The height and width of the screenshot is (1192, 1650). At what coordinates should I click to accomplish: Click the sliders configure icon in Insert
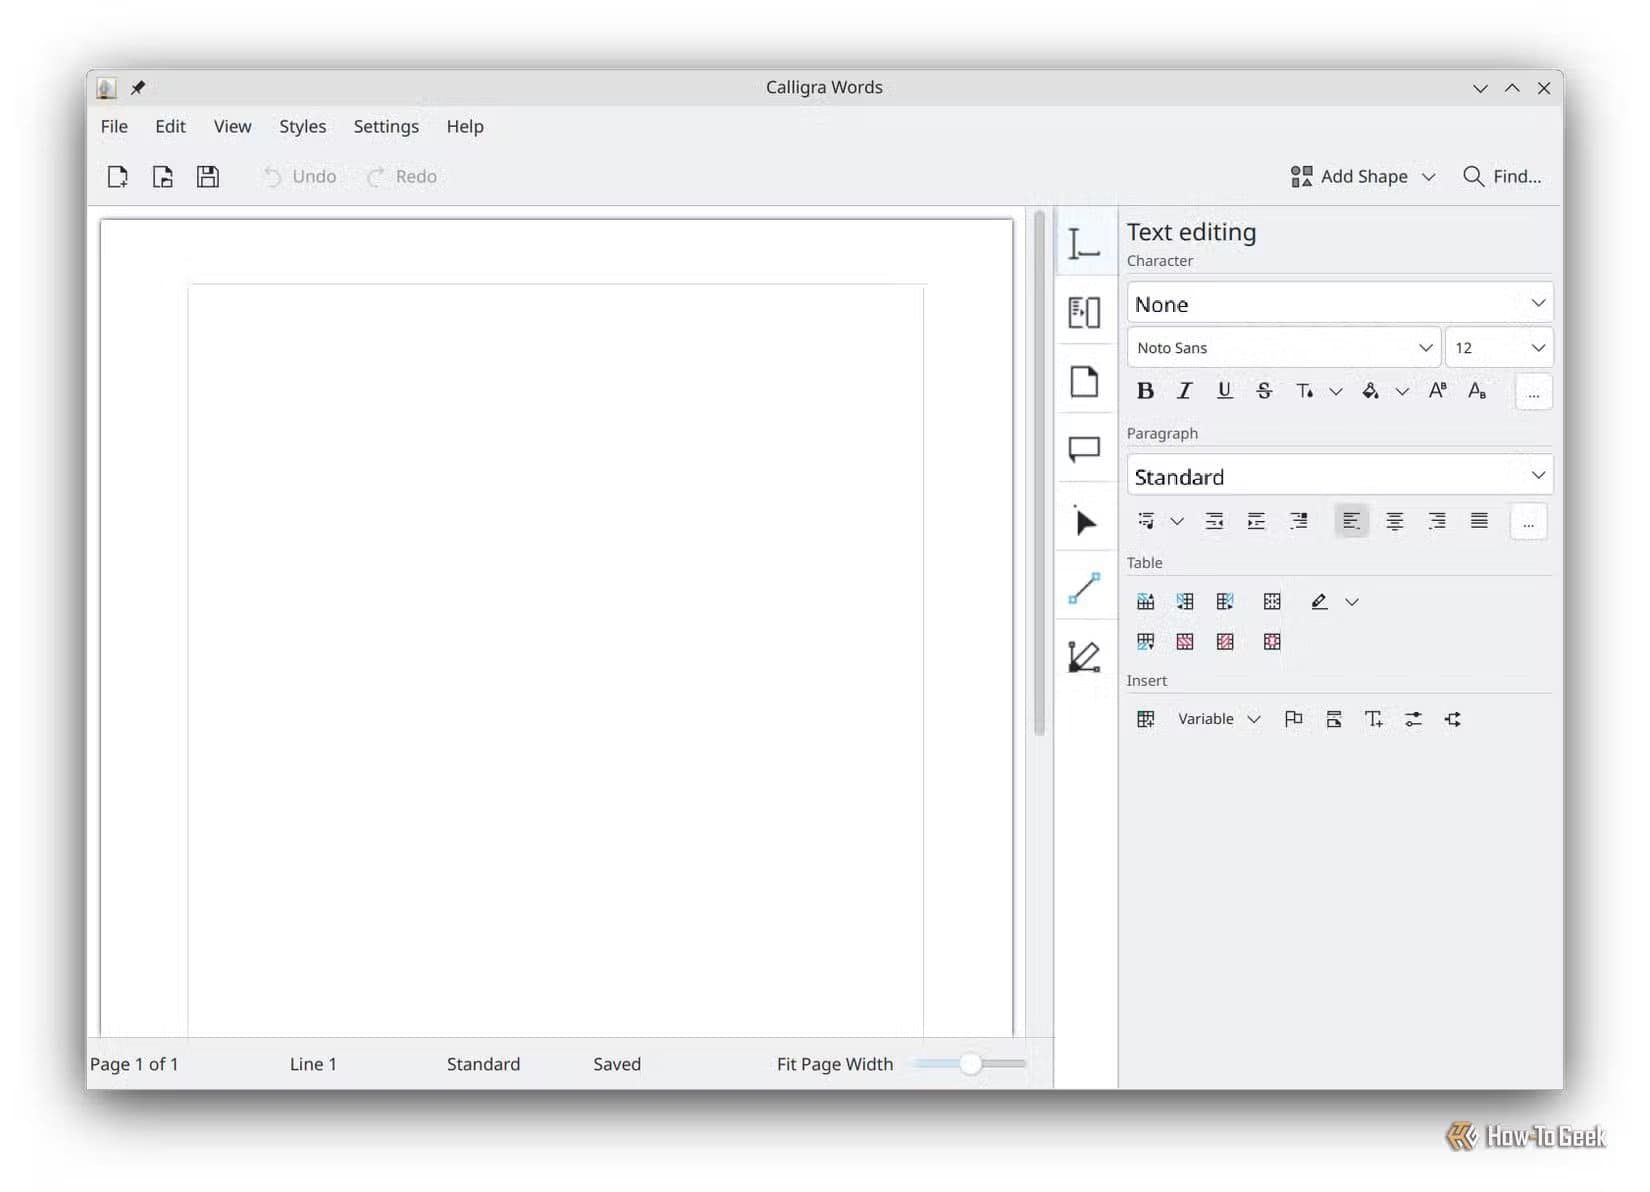[1413, 719]
